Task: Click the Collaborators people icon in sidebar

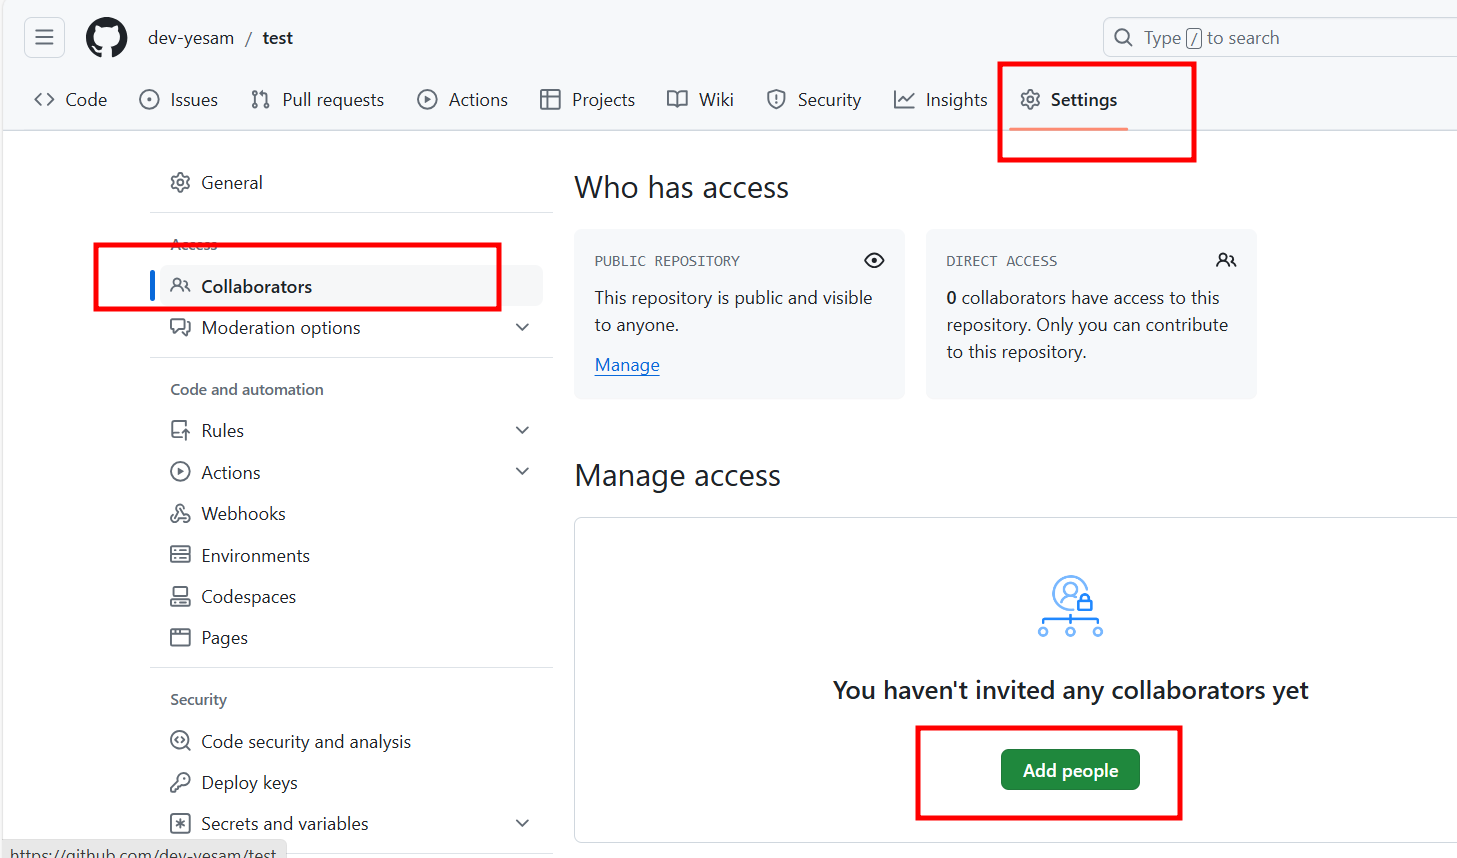Action: [180, 286]
